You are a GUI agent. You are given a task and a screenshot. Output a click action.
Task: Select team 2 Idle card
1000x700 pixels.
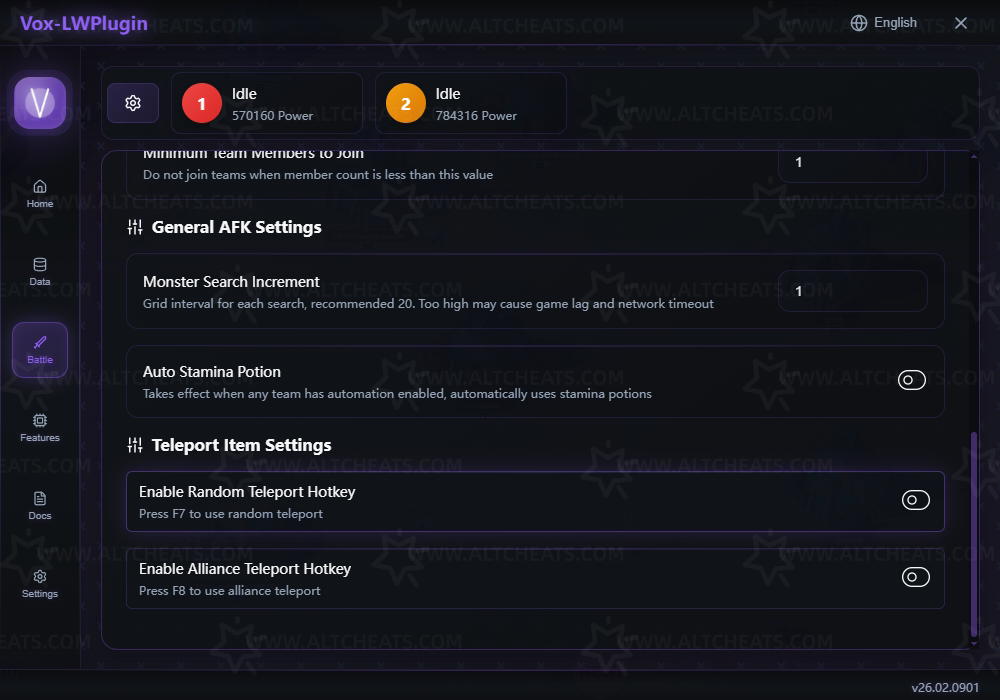(x=471, y=103)
